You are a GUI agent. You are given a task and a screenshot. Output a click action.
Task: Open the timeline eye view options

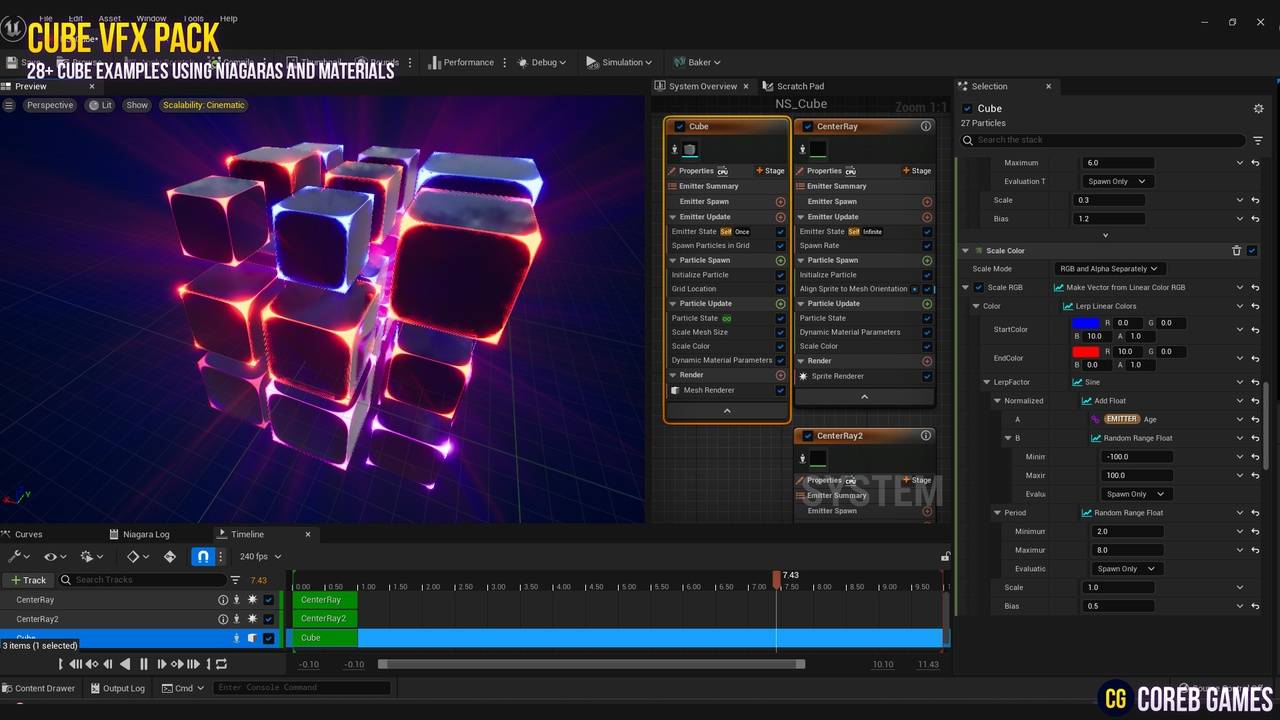(54, 556)
